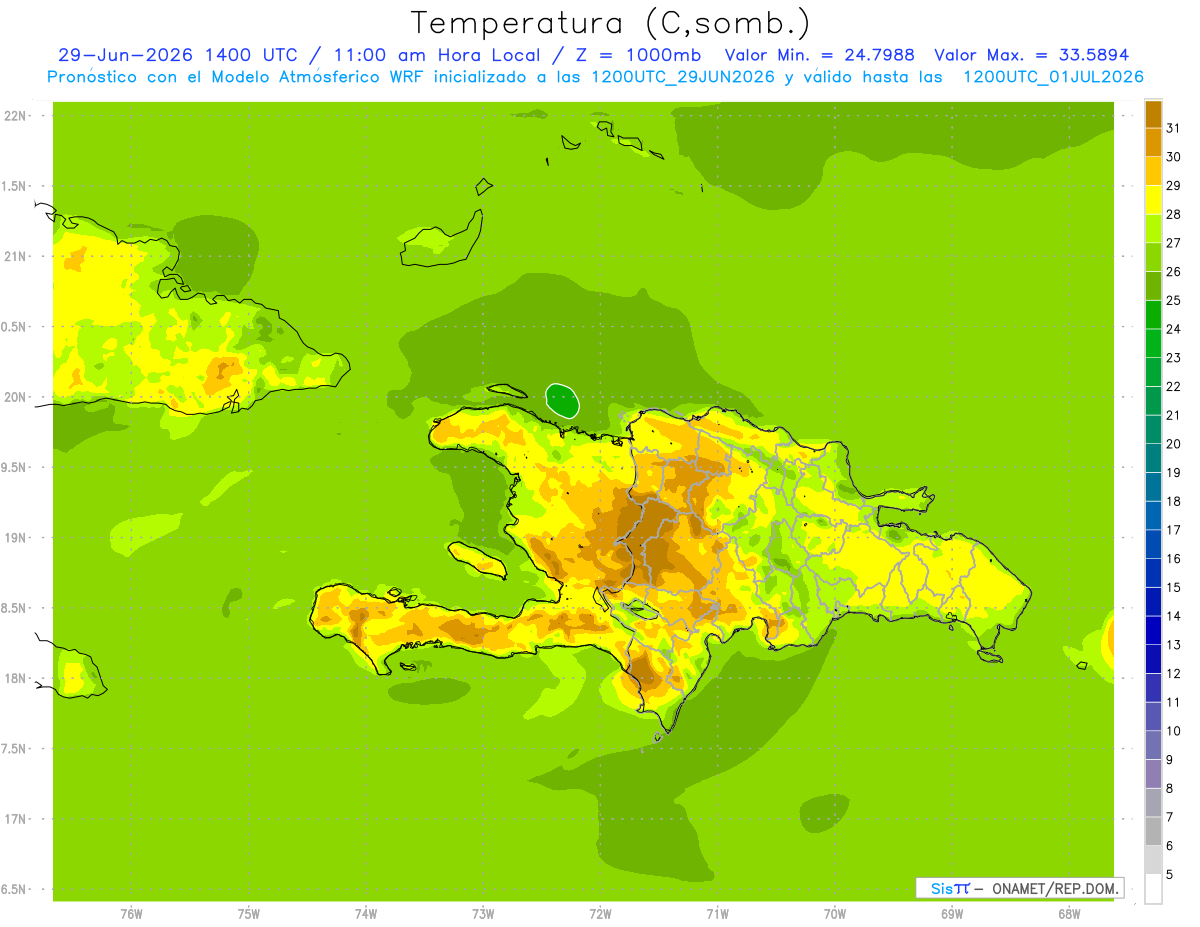Click the '19N' latitude label
This screenshot has width=1200, height=927.
coord(15,538)
